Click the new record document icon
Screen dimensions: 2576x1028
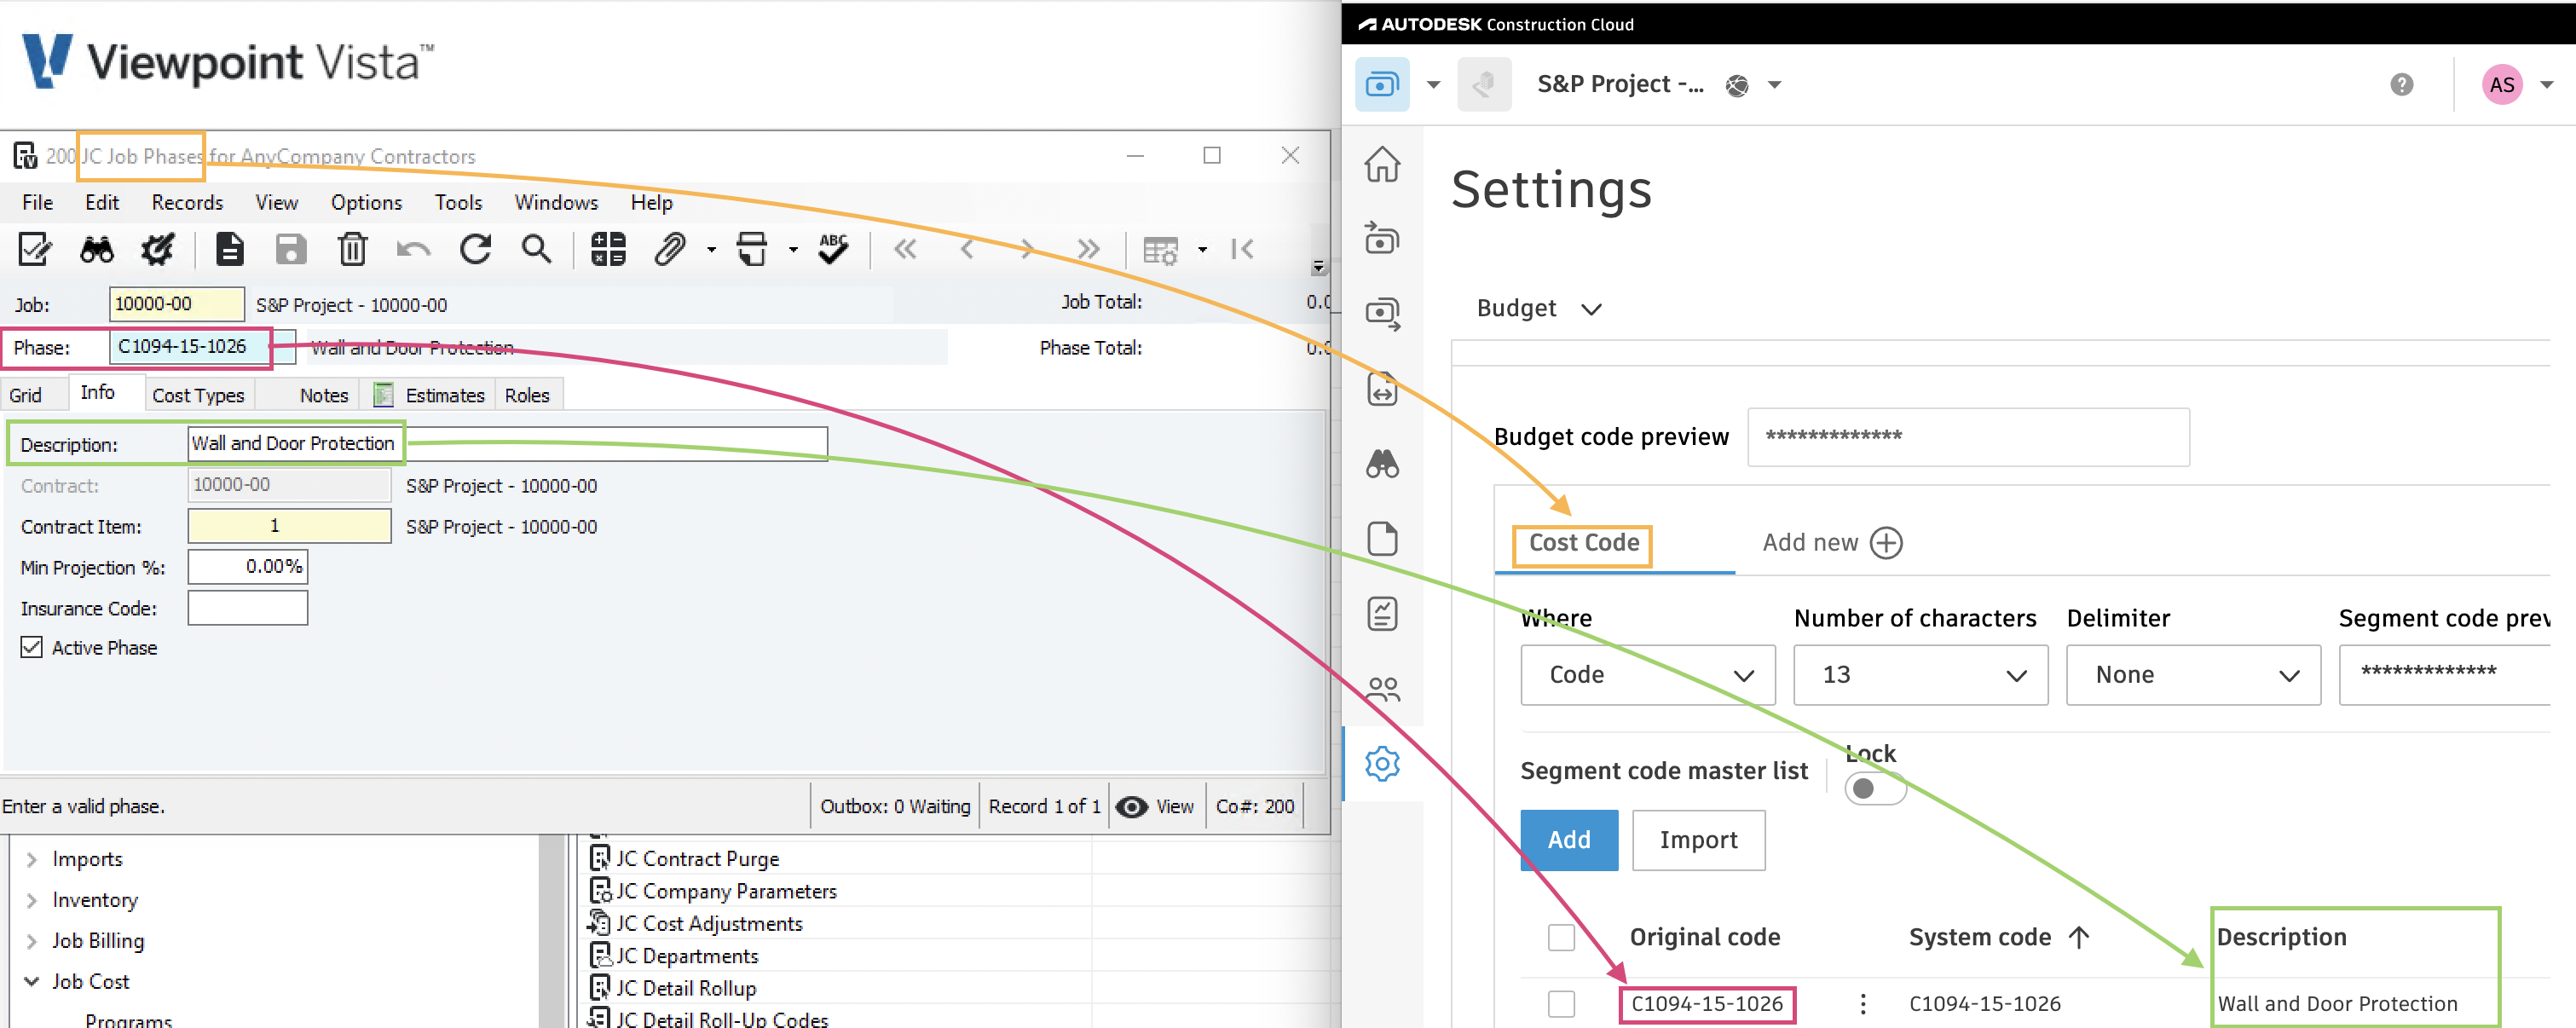(230, 249)
